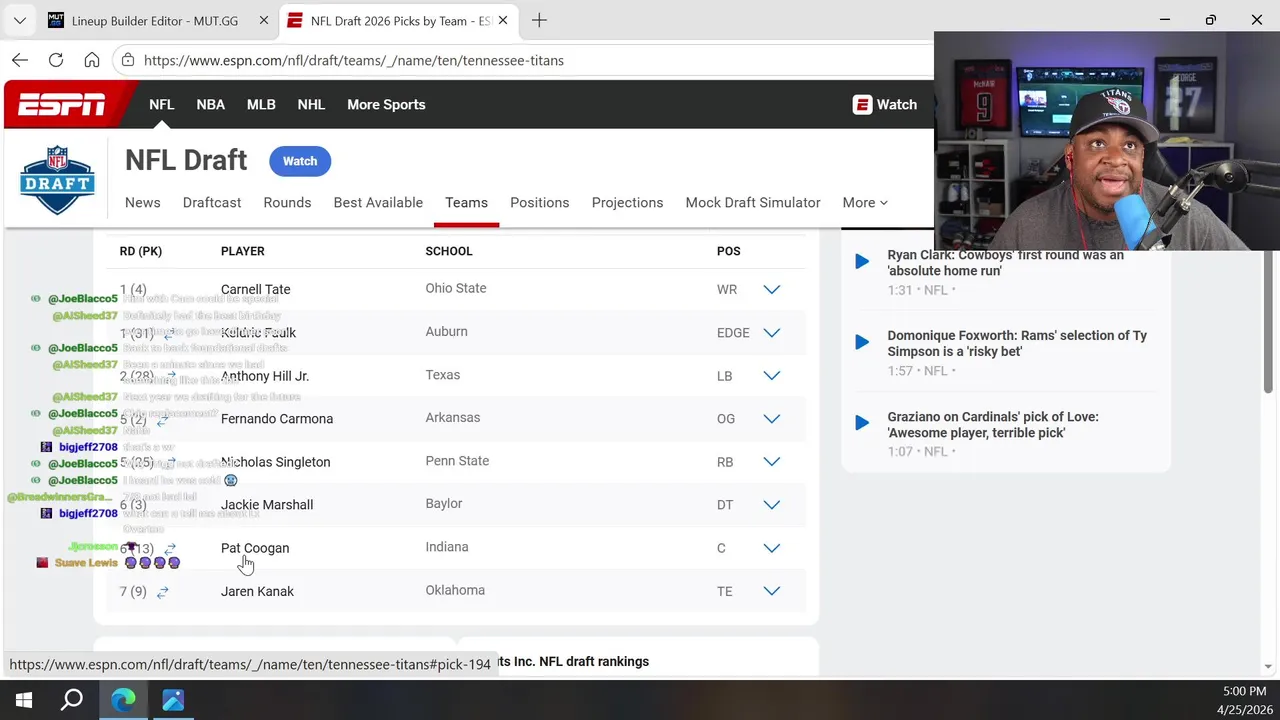Screen dimensions: 1280x720
Task: Close the Lineup Builder Editor tab
Action: [x=263, y=20]
